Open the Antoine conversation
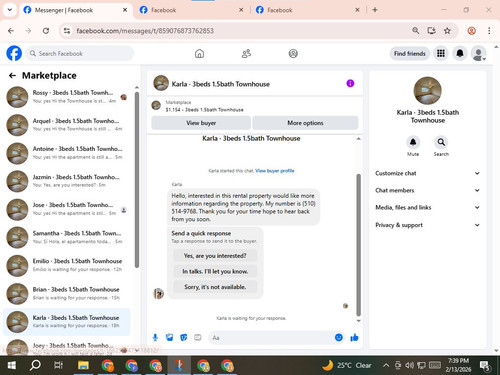The height and width of the screenshot is (375, 500). coord(67,153)
